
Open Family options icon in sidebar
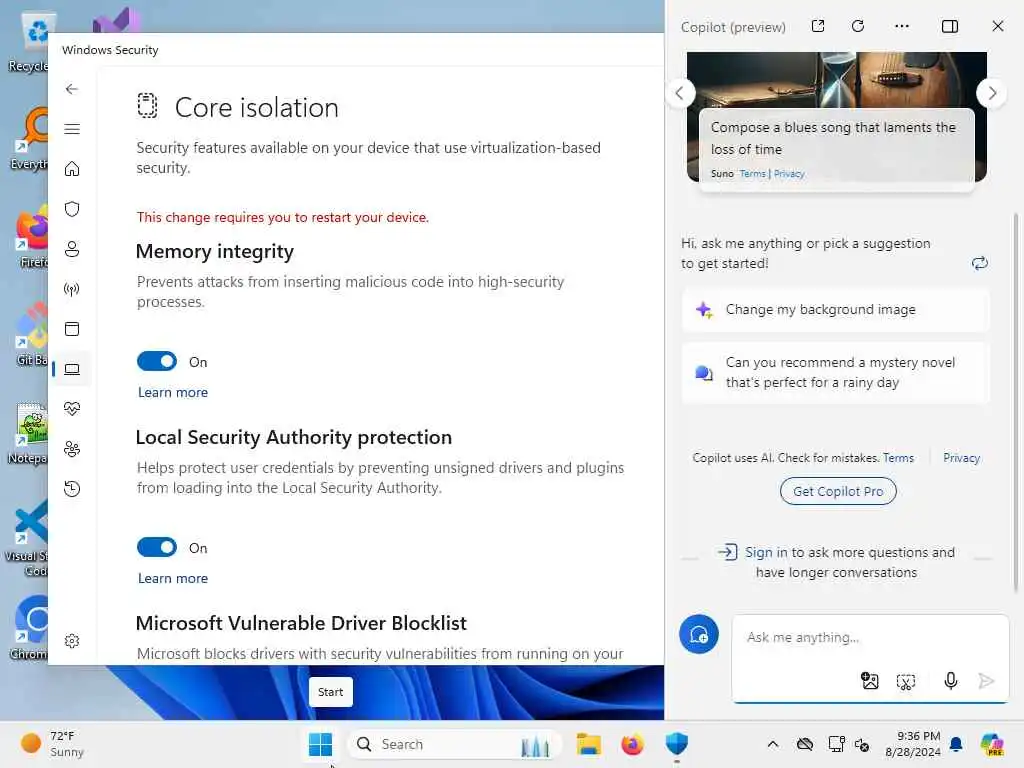[72, 449]
